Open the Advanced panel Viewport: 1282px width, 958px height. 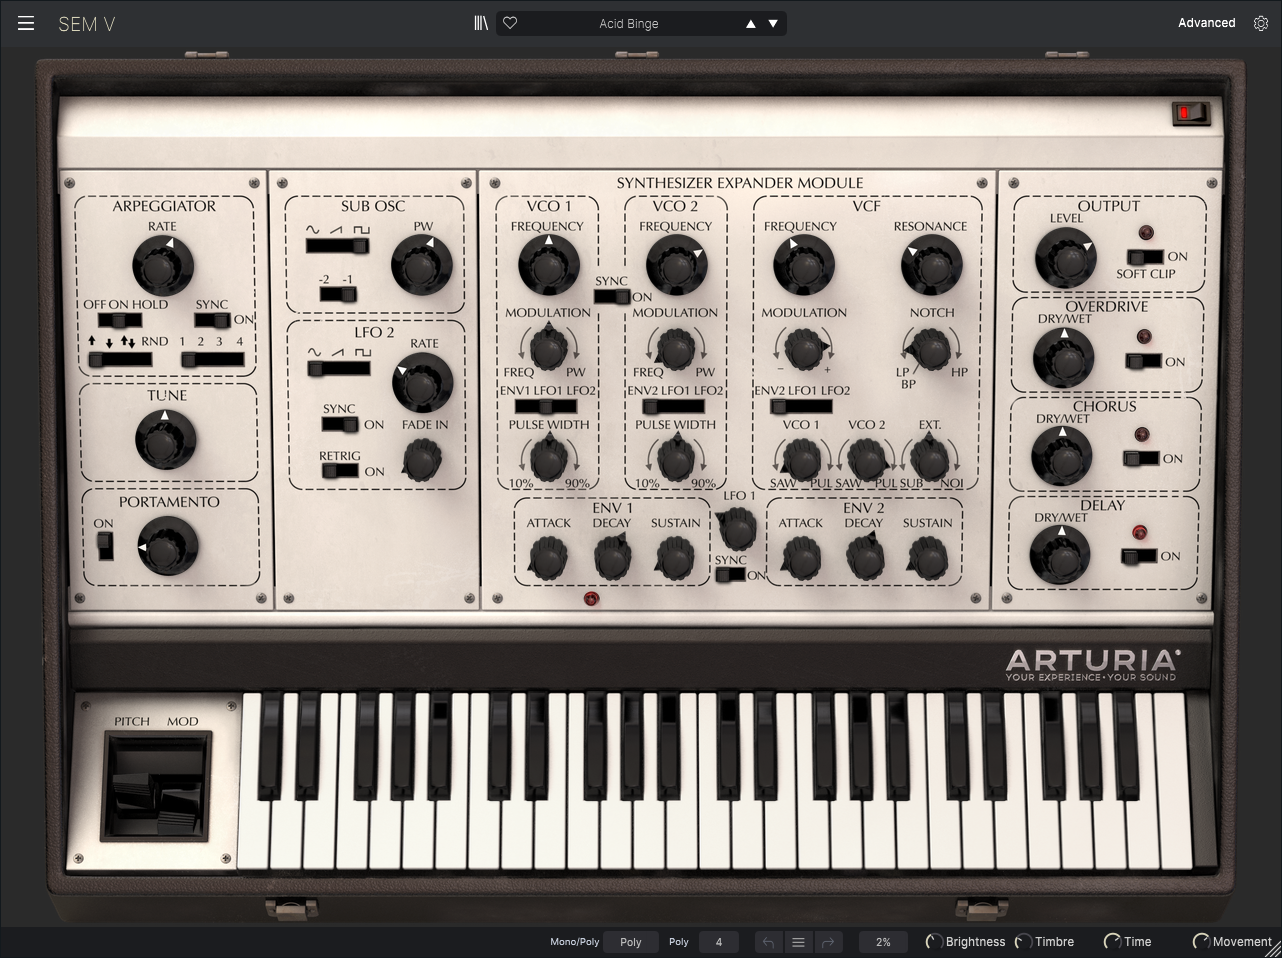pos(1206,23)
